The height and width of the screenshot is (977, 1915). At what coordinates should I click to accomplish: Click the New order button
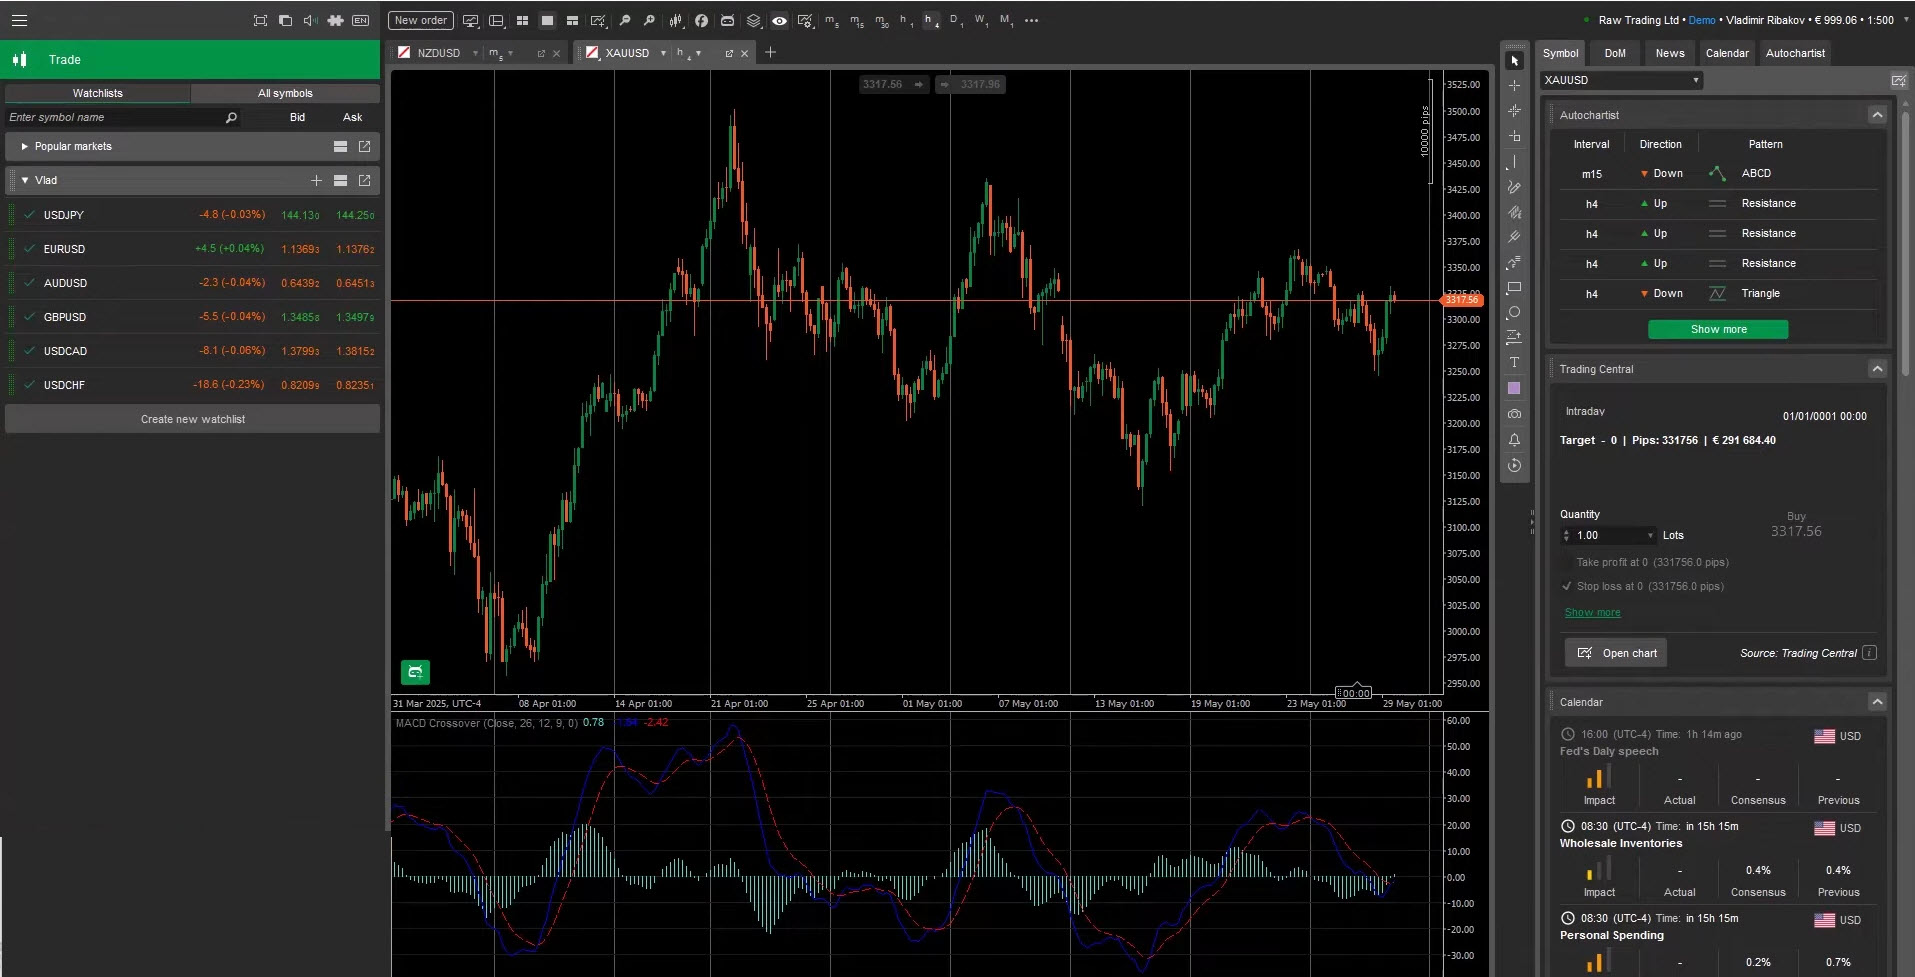tap(420, 20)
